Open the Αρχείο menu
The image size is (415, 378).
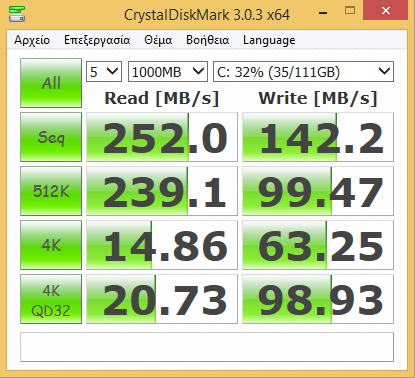tap(32, 40)
